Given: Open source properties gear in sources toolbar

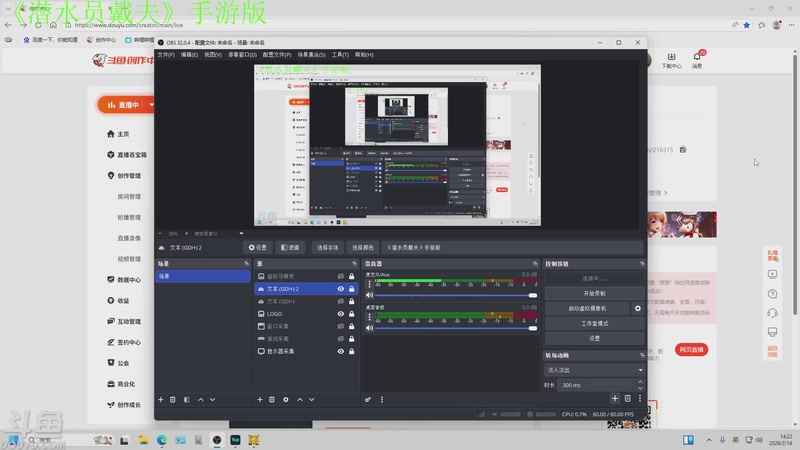Looking at the screenshot, I should 286,399.
